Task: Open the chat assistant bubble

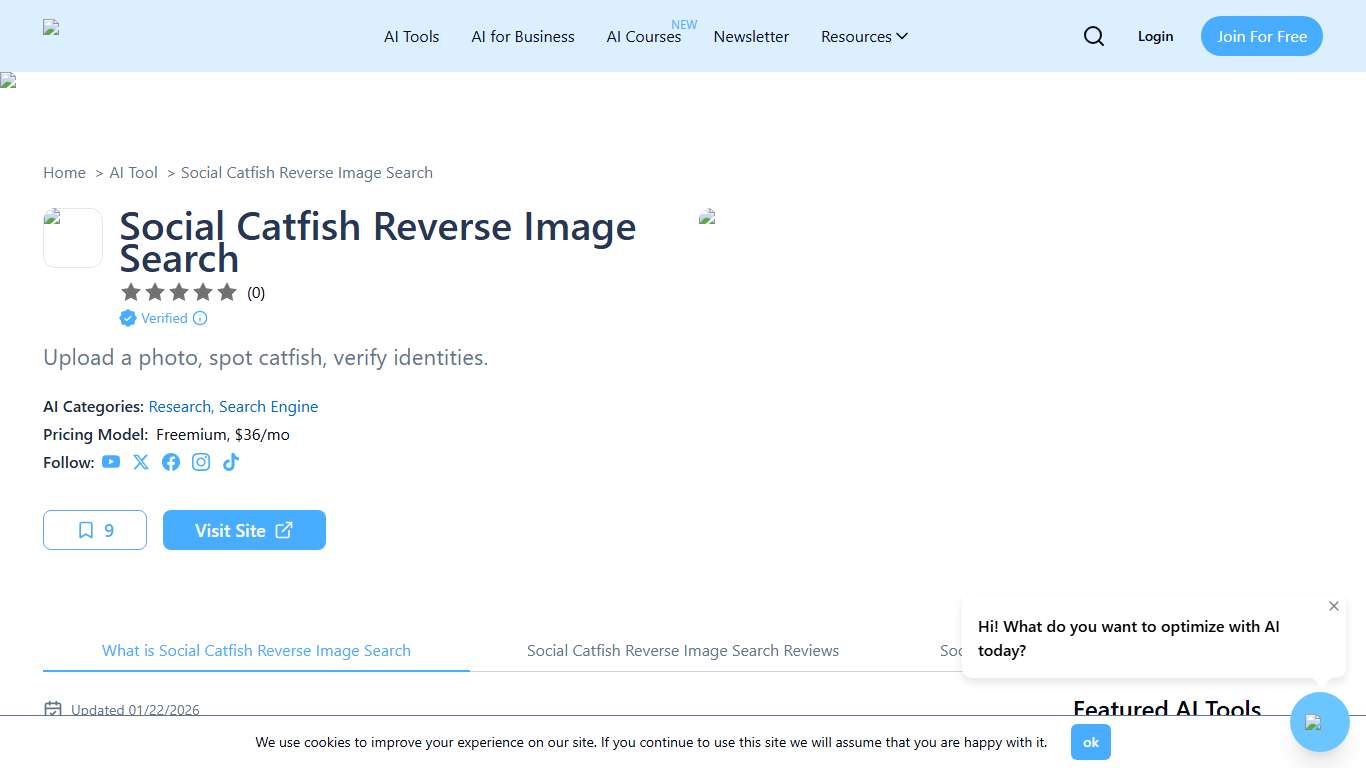Action: 1319,721
